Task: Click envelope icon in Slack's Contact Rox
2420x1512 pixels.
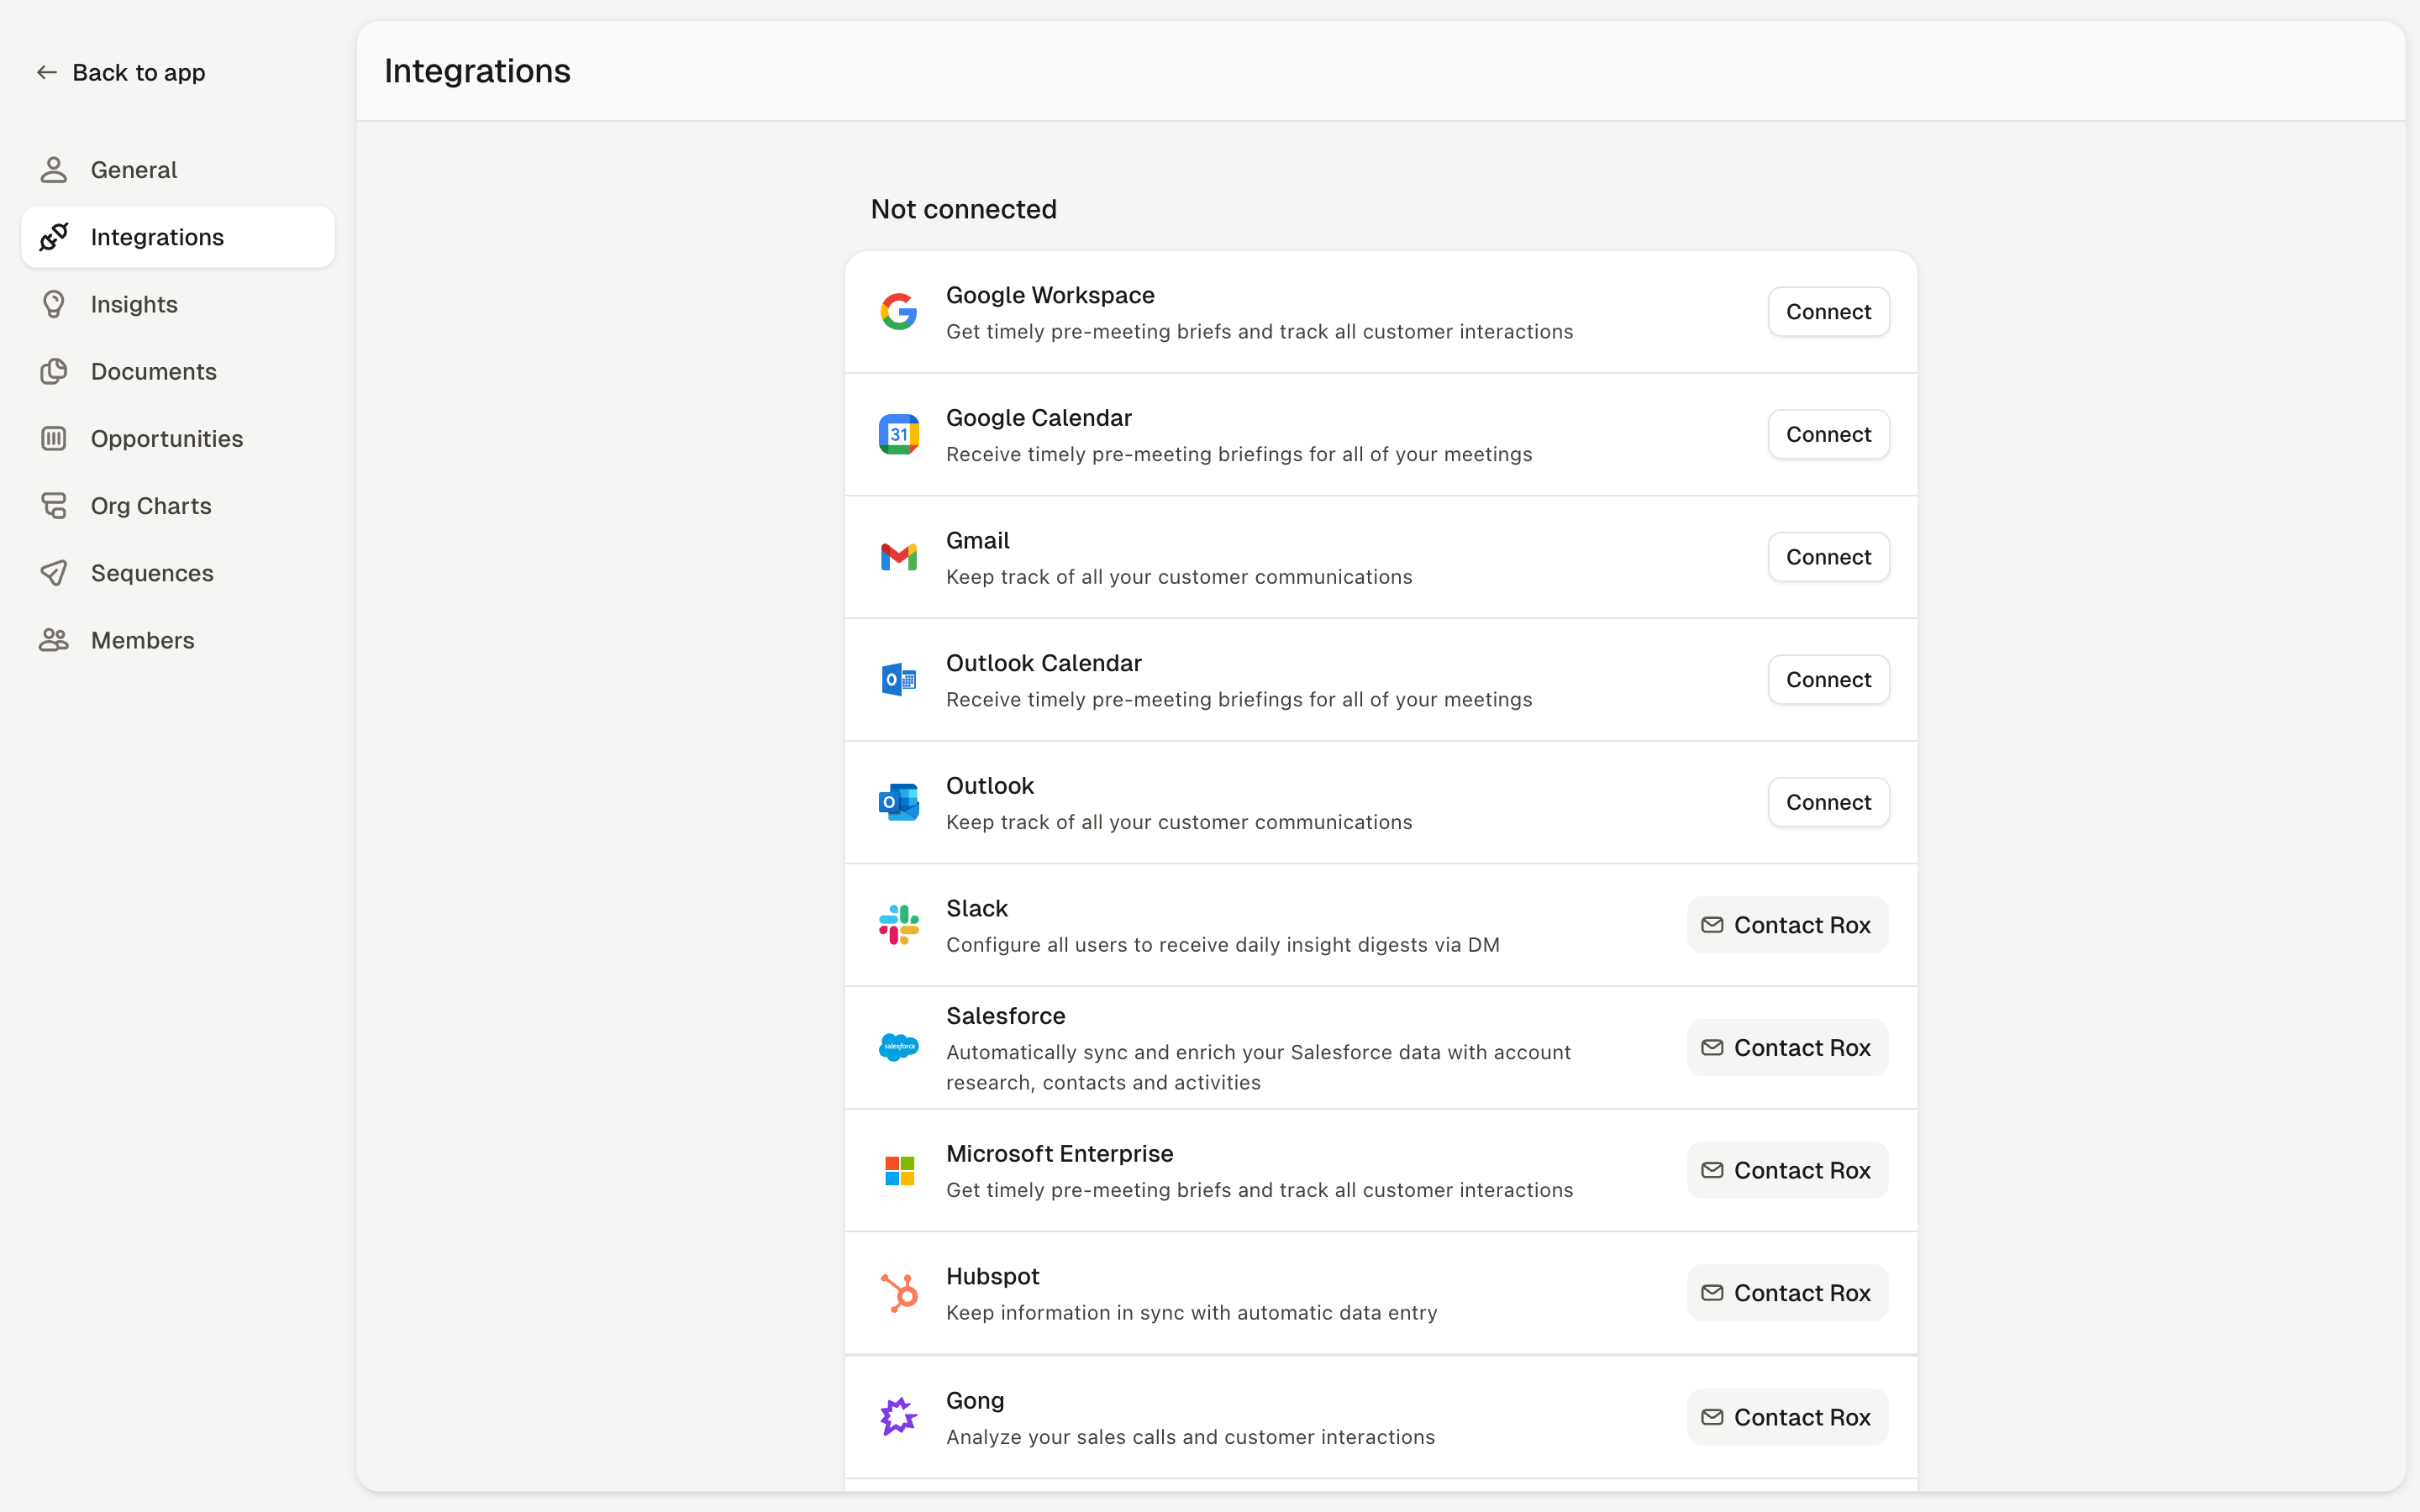Action: point(1712,925)
